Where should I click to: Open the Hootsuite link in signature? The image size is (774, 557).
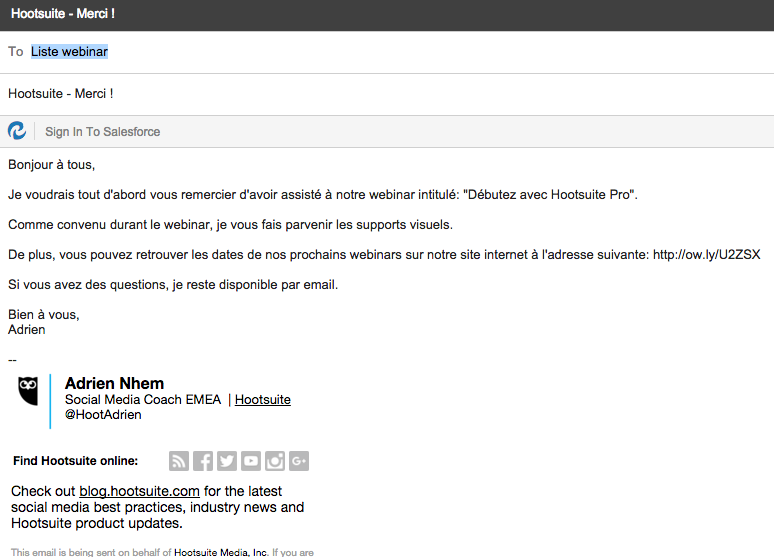pos(263,399)
